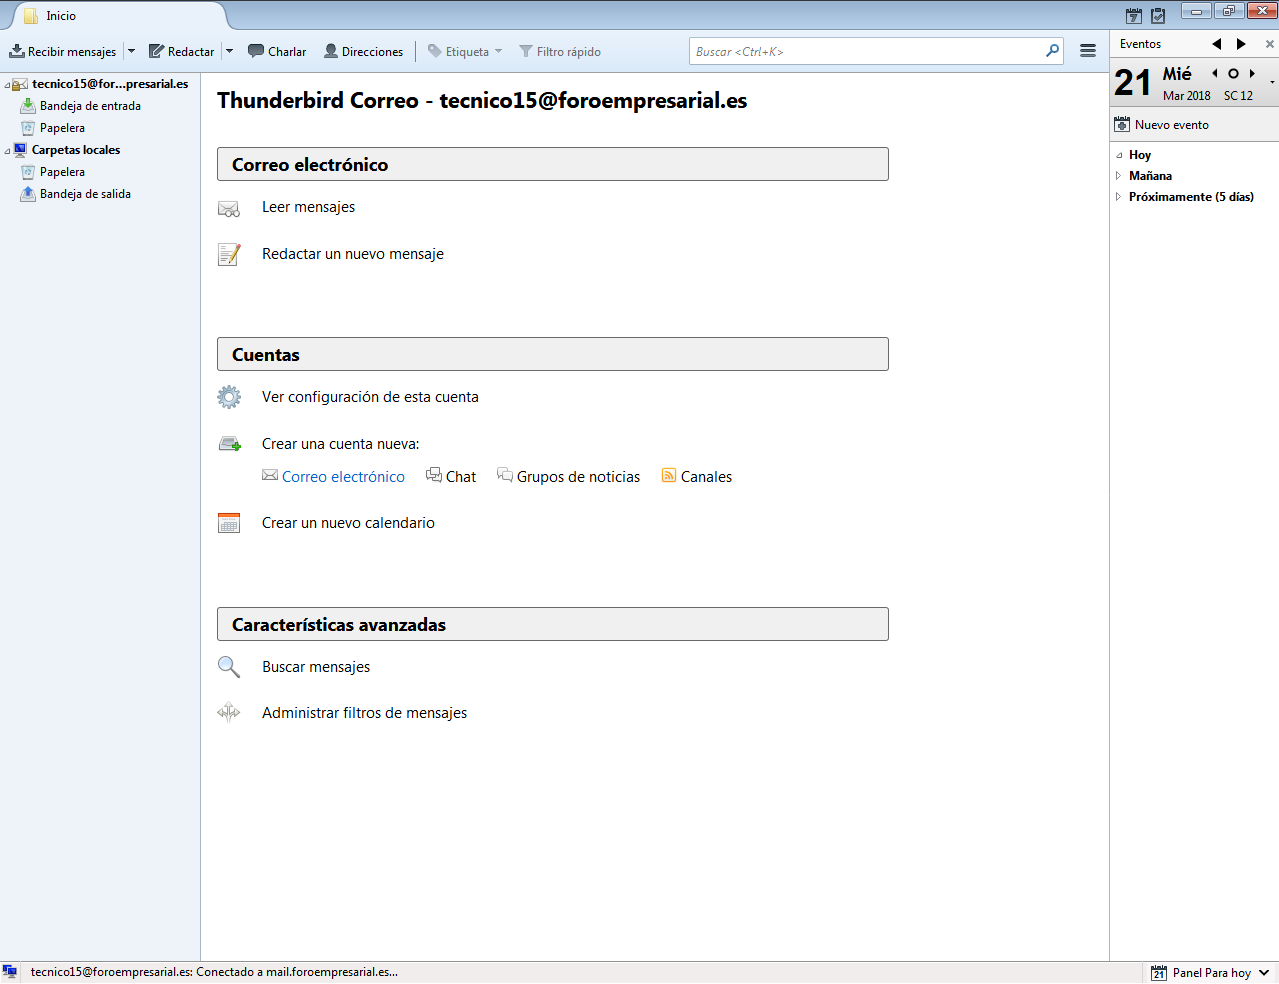
Task: Click the online status icon in status bar
Action: pos(10,972)
